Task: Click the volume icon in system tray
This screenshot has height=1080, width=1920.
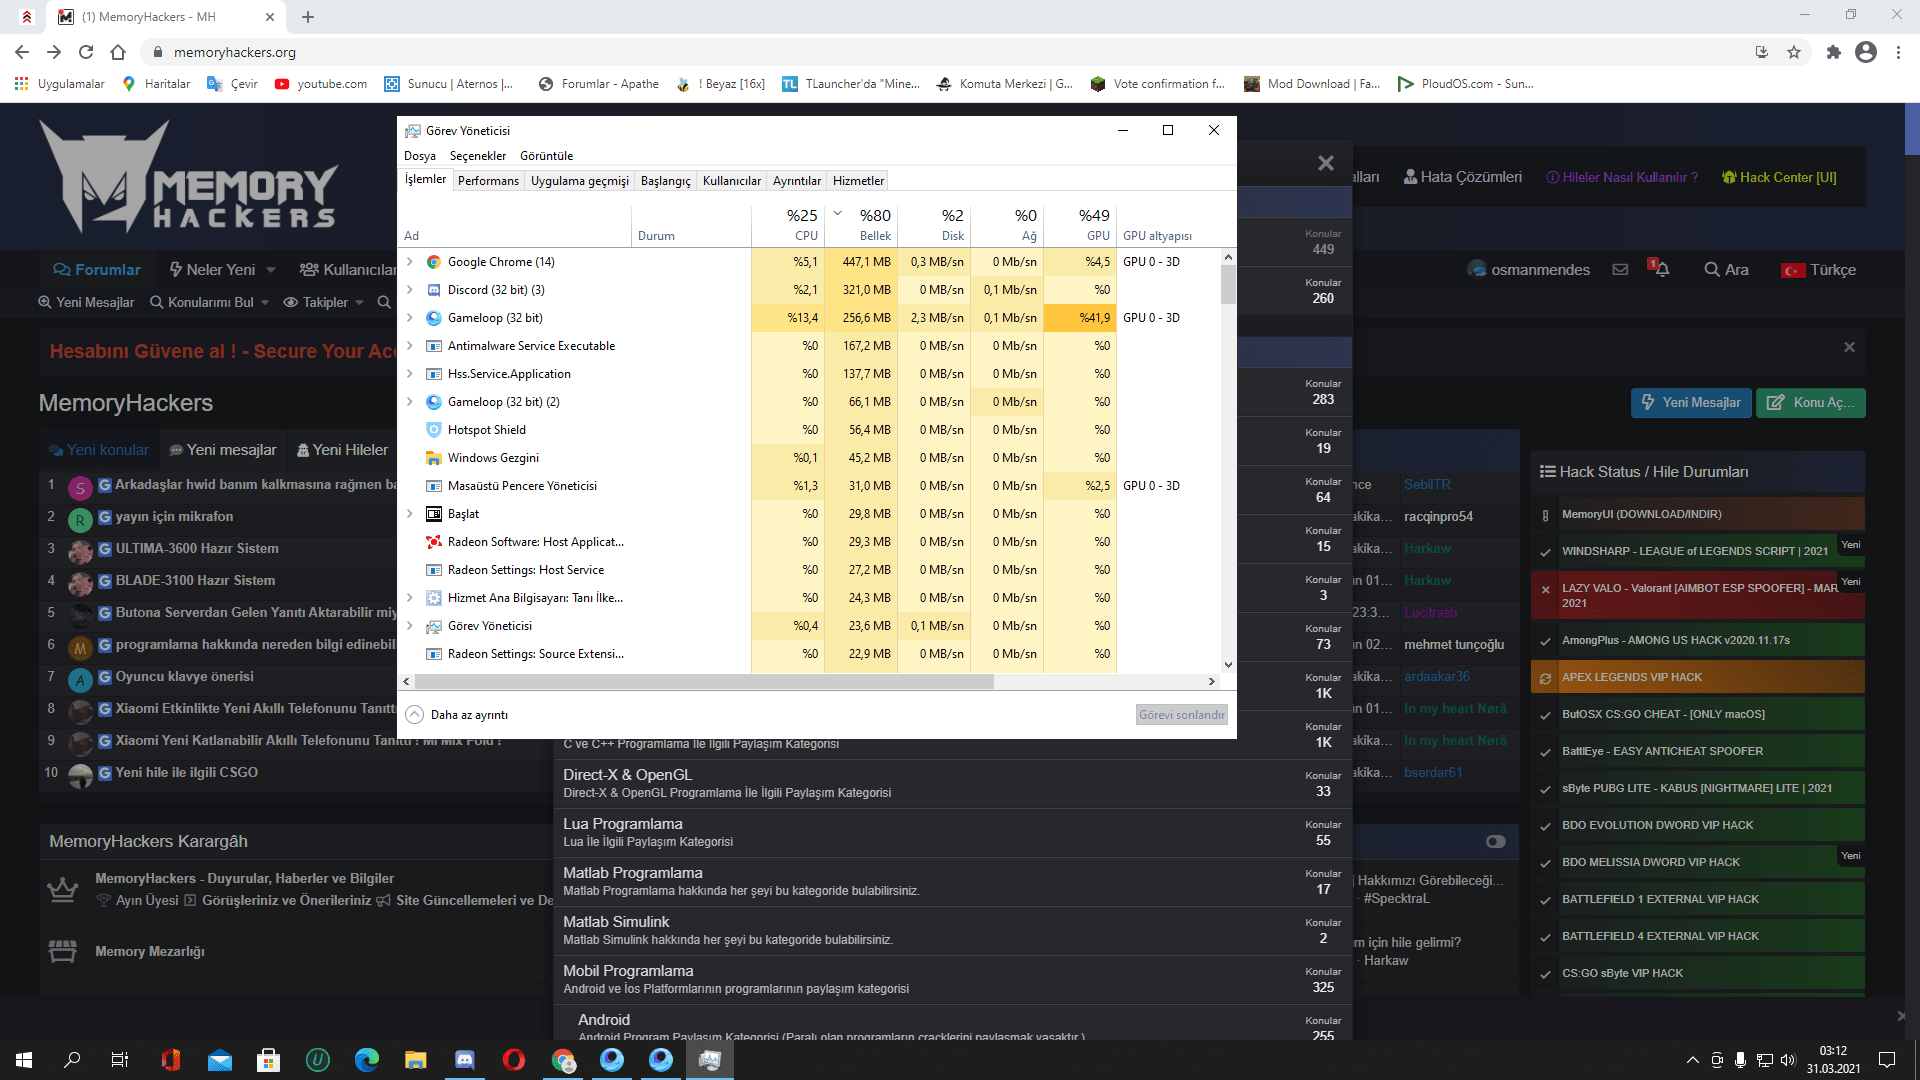Action: click(x=1788, y=1060)
